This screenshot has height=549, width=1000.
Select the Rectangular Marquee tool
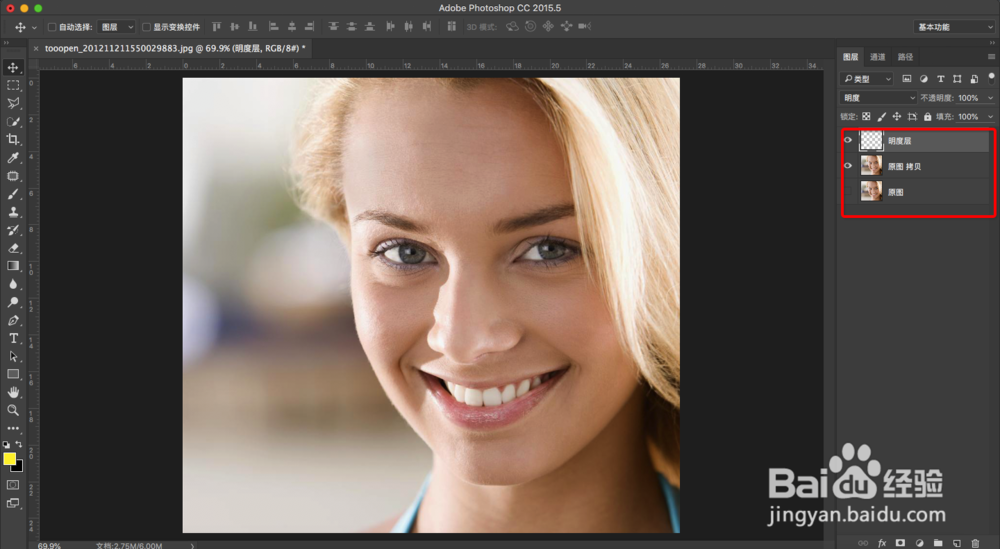[x=13, y=85]
